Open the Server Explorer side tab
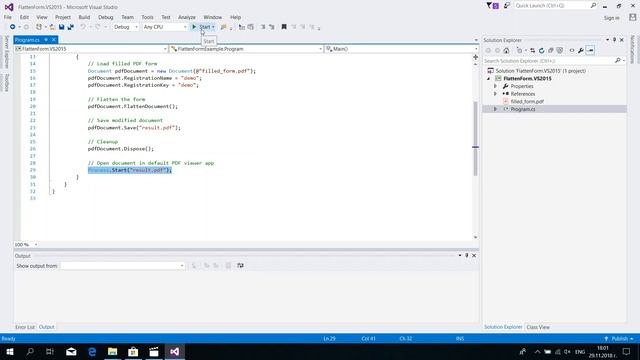640x360 pixels. tap(7, 51)
